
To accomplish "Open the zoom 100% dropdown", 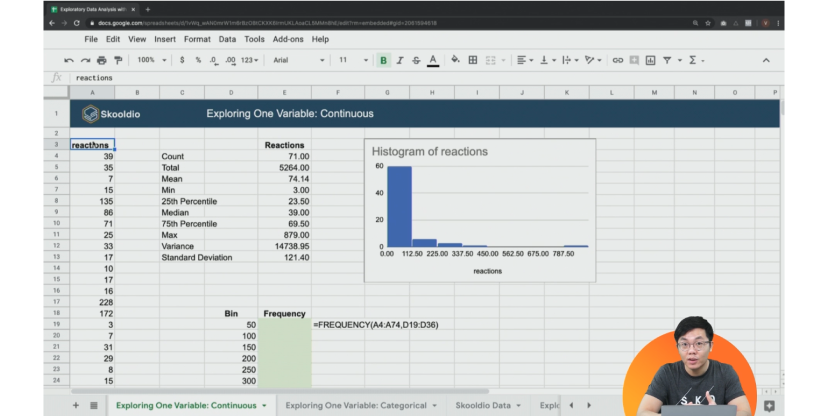I will tap(151, 60).
